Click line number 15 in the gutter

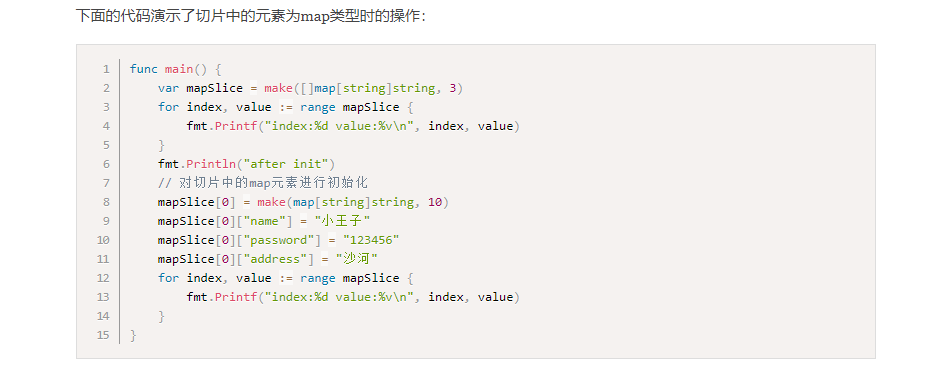point(103,335)
